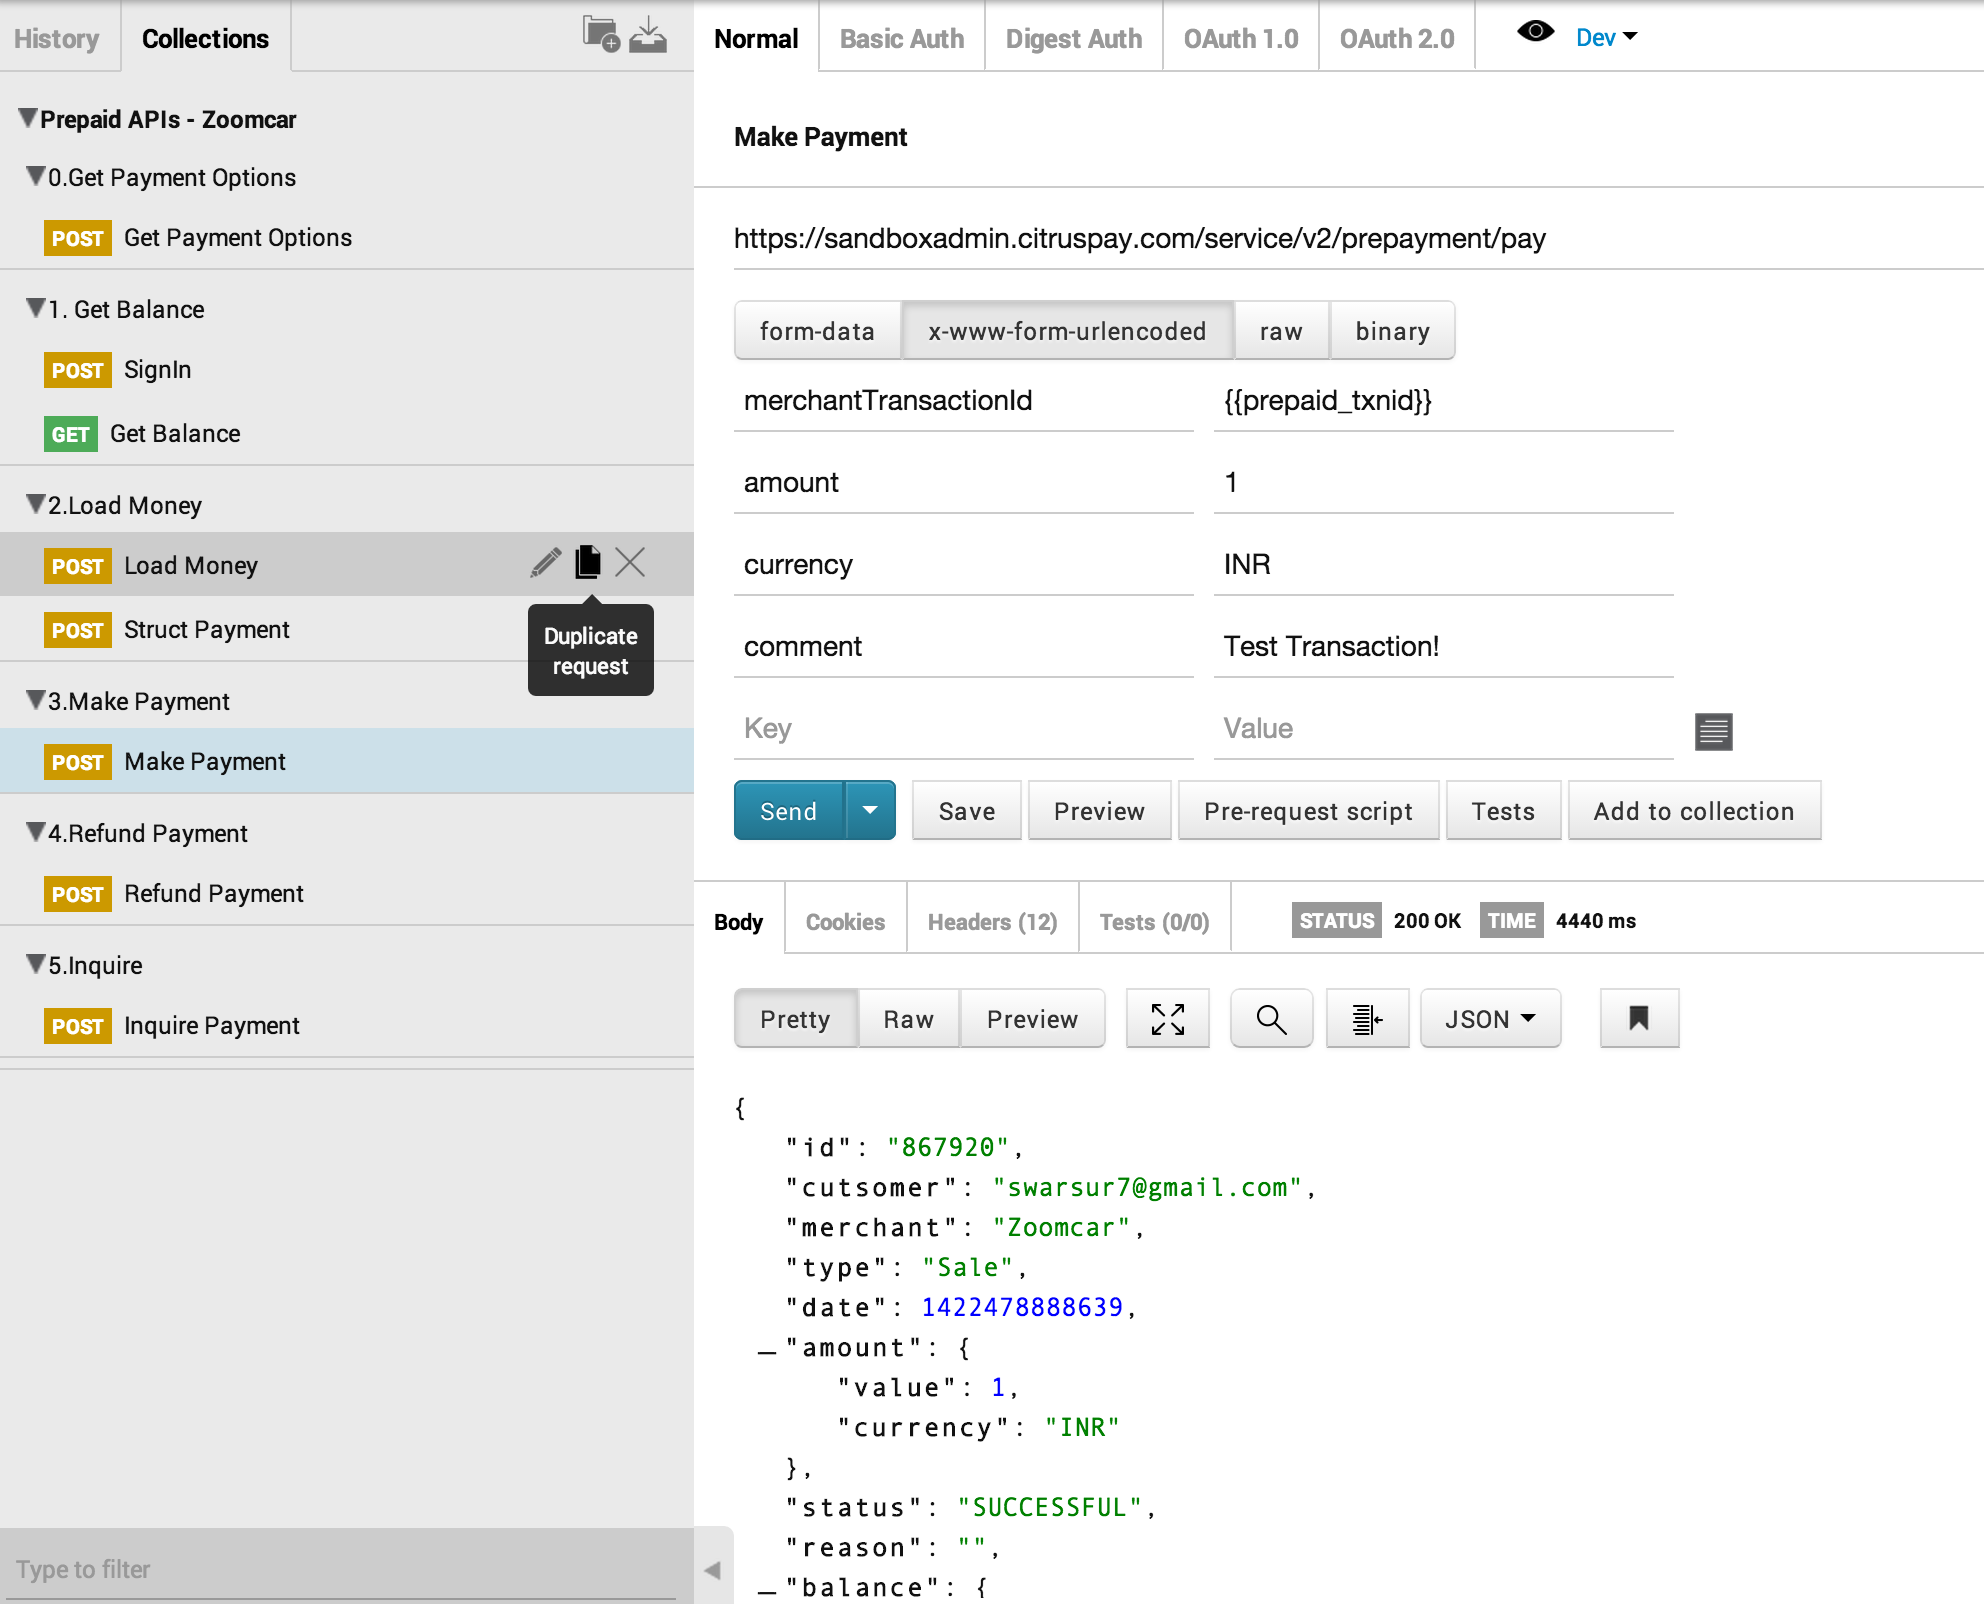Click the search response magnifier icon
Screen dimensions: 1984x1604
pos(1271,1019)
